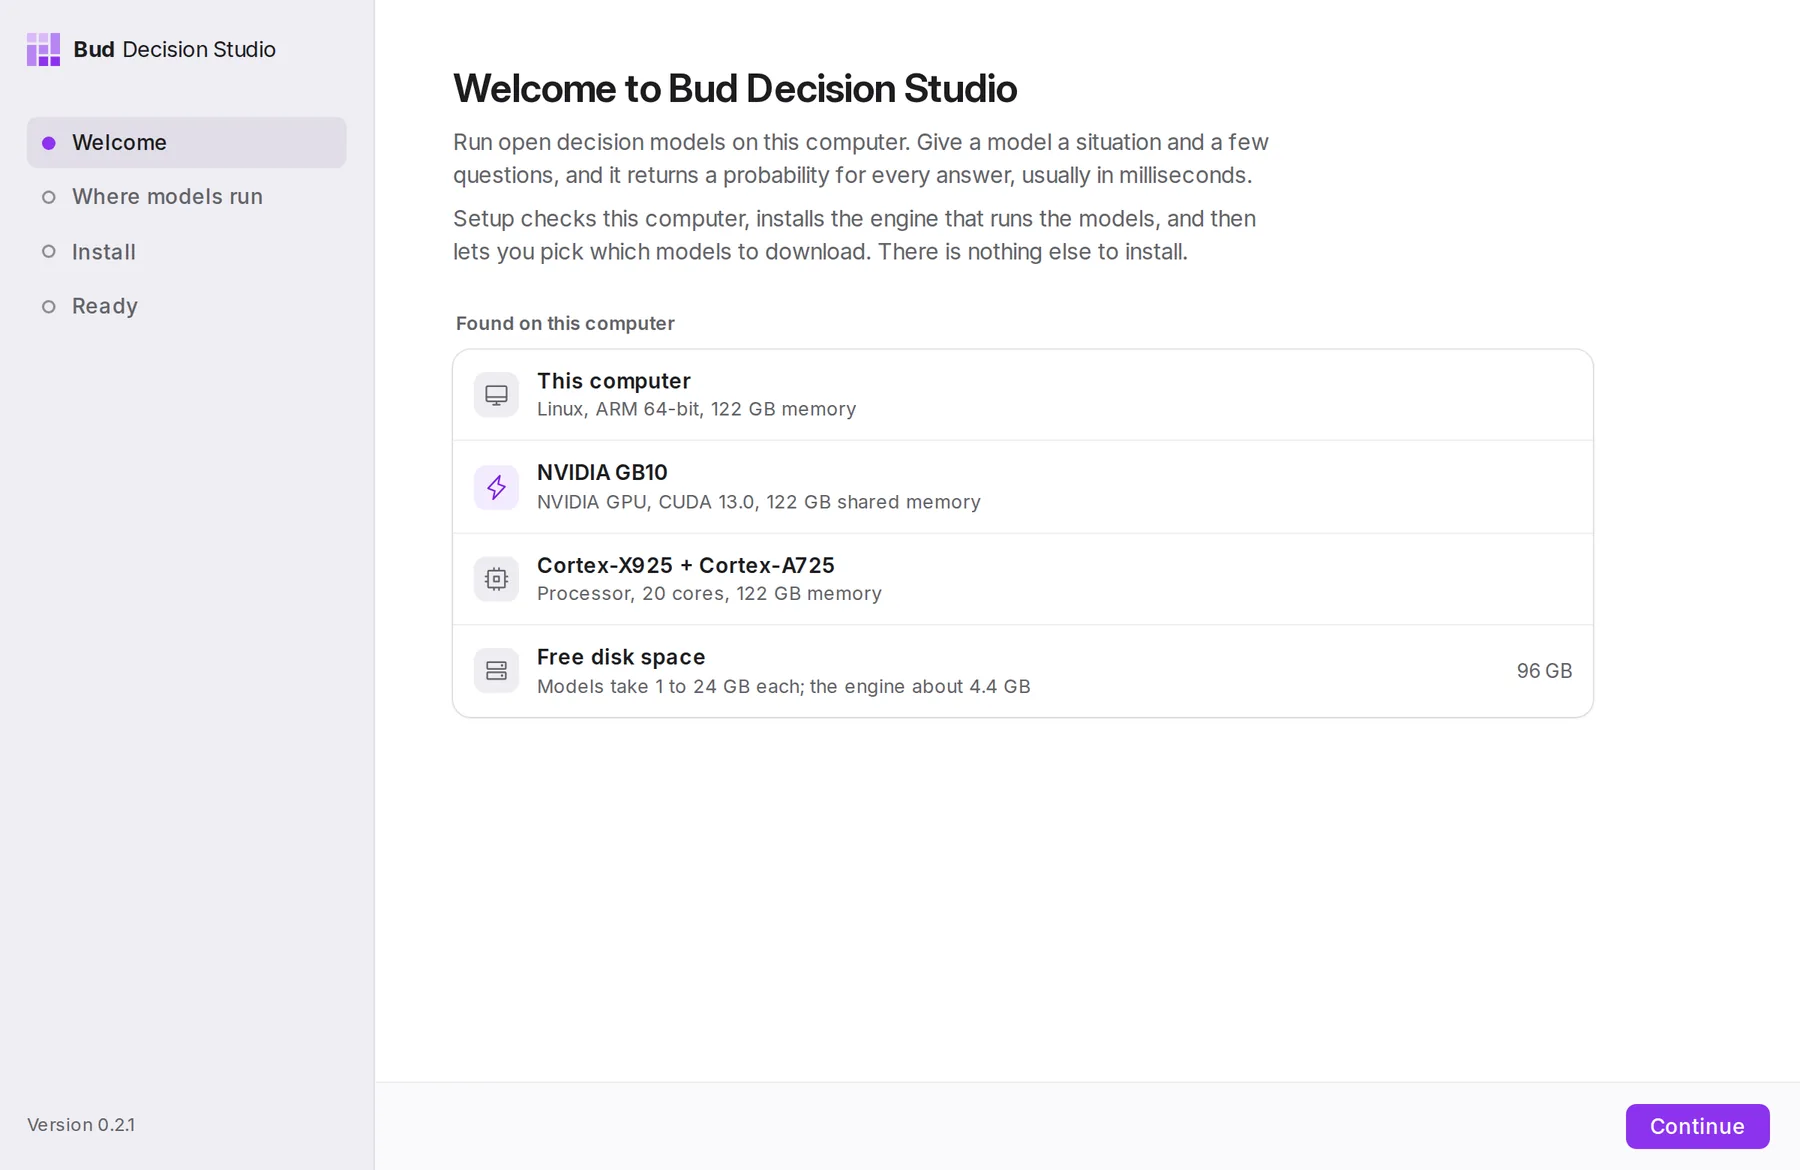The height and width of the screenshot is (1170, 1800).
Task: Click the filled purple dot beside Welcome
Action: tap(48, 143)
